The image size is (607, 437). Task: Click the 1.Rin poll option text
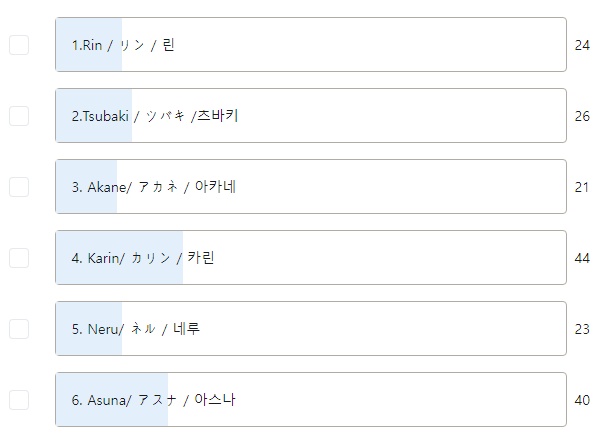123,45
